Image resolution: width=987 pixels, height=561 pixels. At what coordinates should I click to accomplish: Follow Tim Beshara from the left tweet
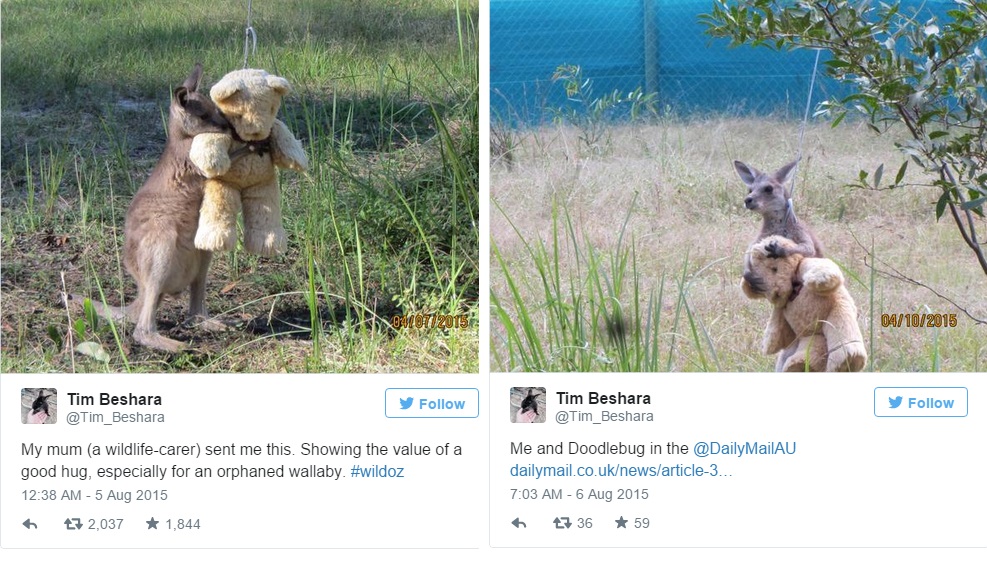coord(432,403)
